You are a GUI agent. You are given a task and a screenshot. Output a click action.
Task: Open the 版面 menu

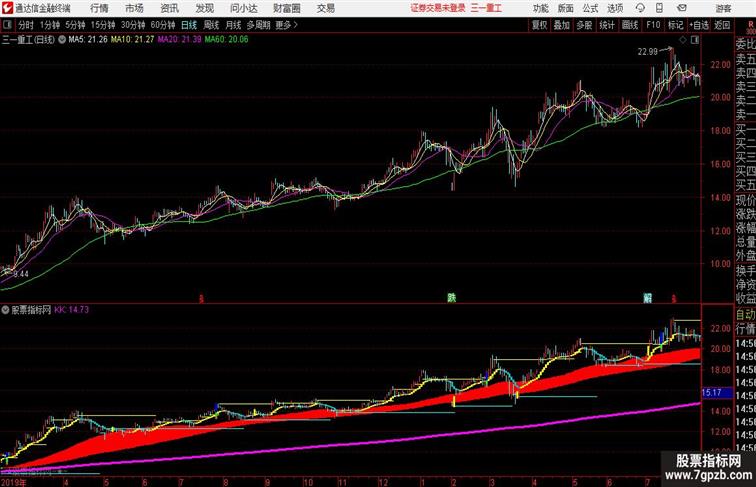565,8
